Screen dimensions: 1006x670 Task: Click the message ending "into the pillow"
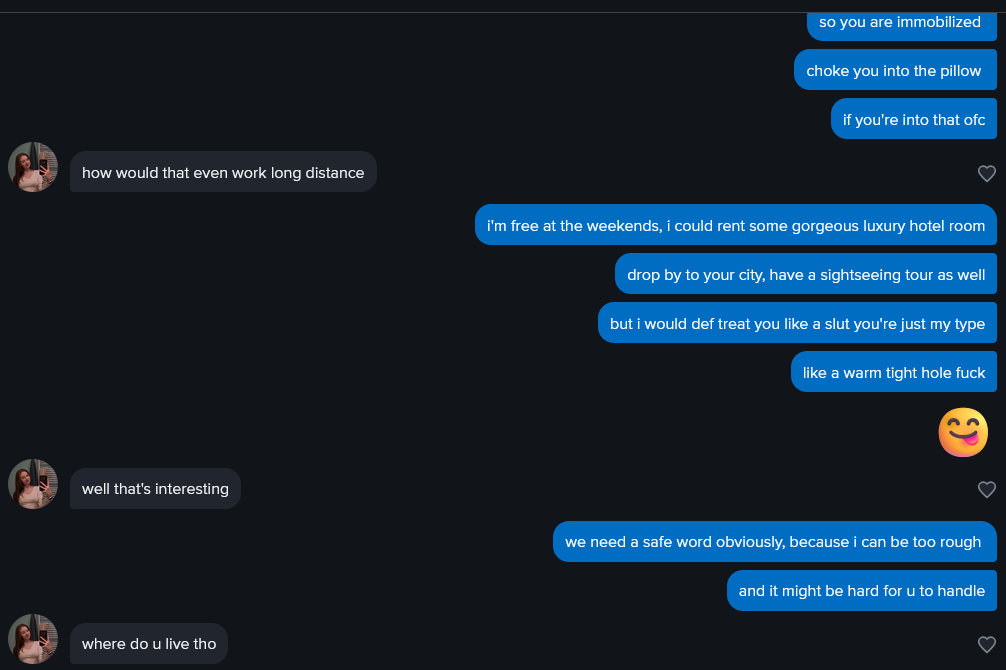(x=894, y=71)
